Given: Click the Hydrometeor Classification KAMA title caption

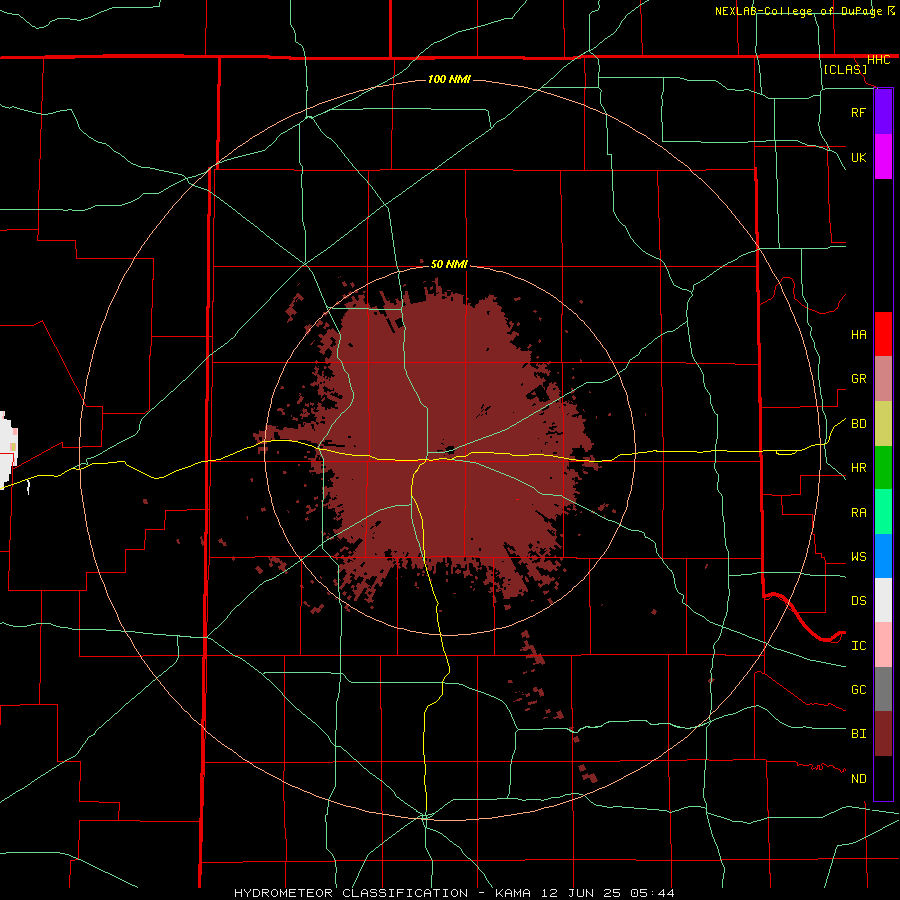Looking at the screenshot, I should tap(454, 893).
